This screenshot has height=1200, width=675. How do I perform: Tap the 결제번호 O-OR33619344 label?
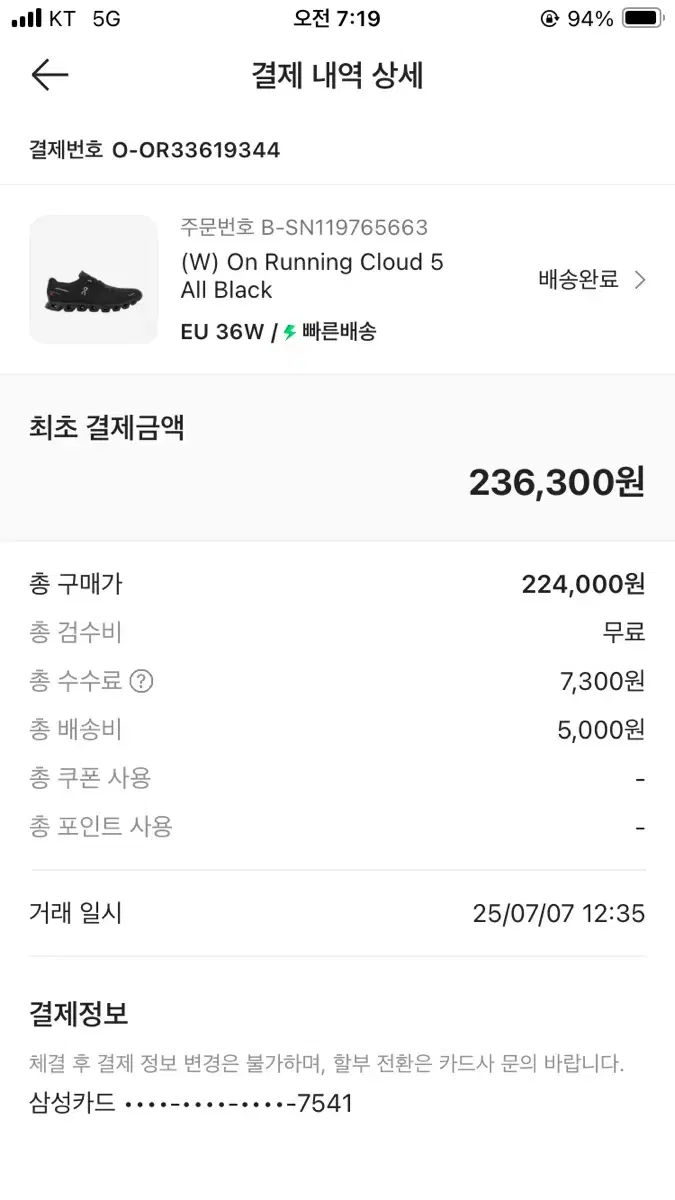(155, 150)
